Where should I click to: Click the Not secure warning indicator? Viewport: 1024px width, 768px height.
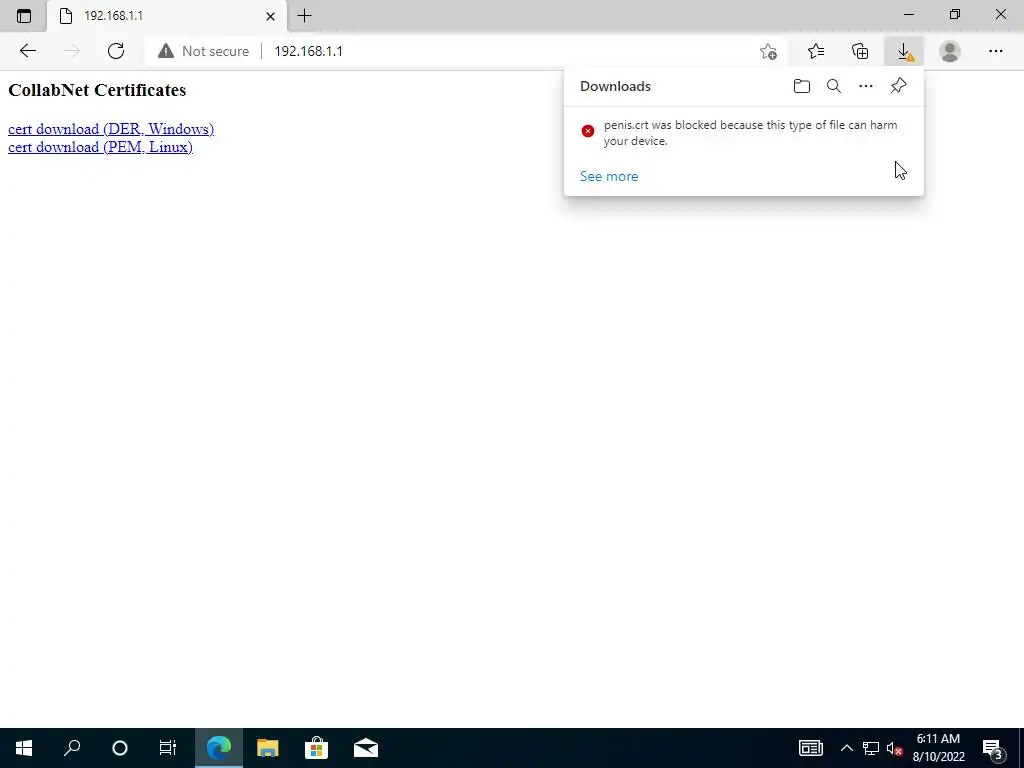point(203,51)
